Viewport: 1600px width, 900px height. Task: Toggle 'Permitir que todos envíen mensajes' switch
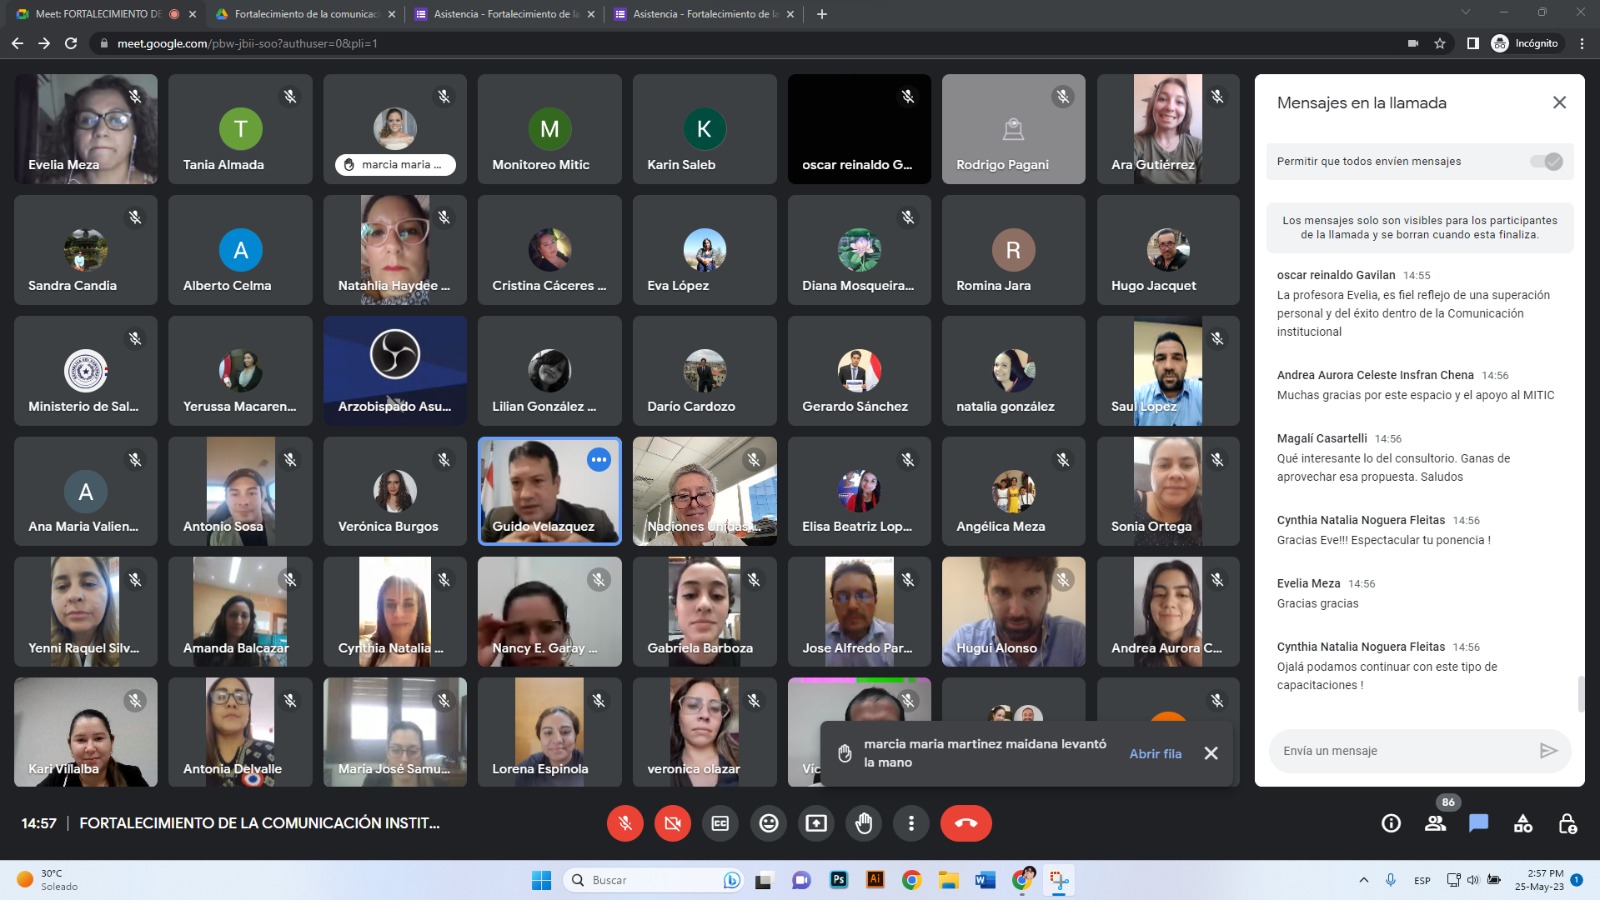1546,161
